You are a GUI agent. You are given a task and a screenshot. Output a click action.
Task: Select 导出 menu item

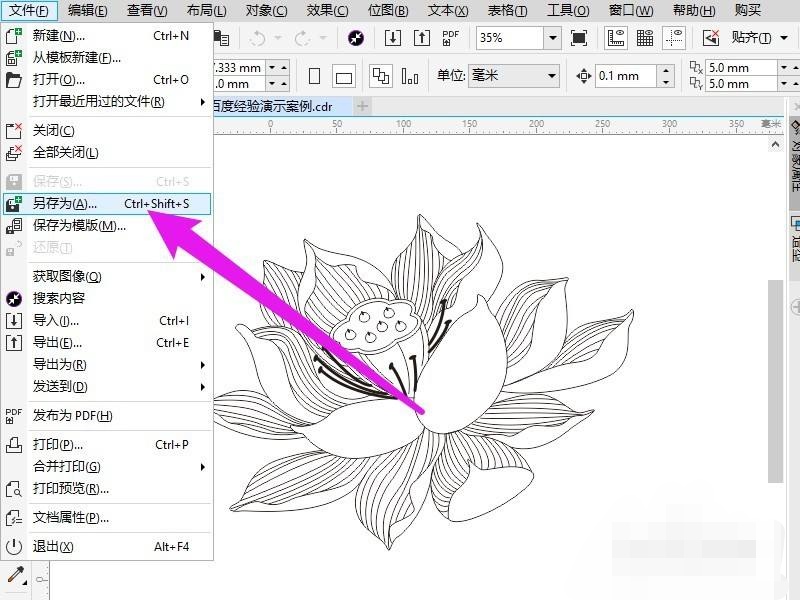pyautogui.click(x=107, y=343)
